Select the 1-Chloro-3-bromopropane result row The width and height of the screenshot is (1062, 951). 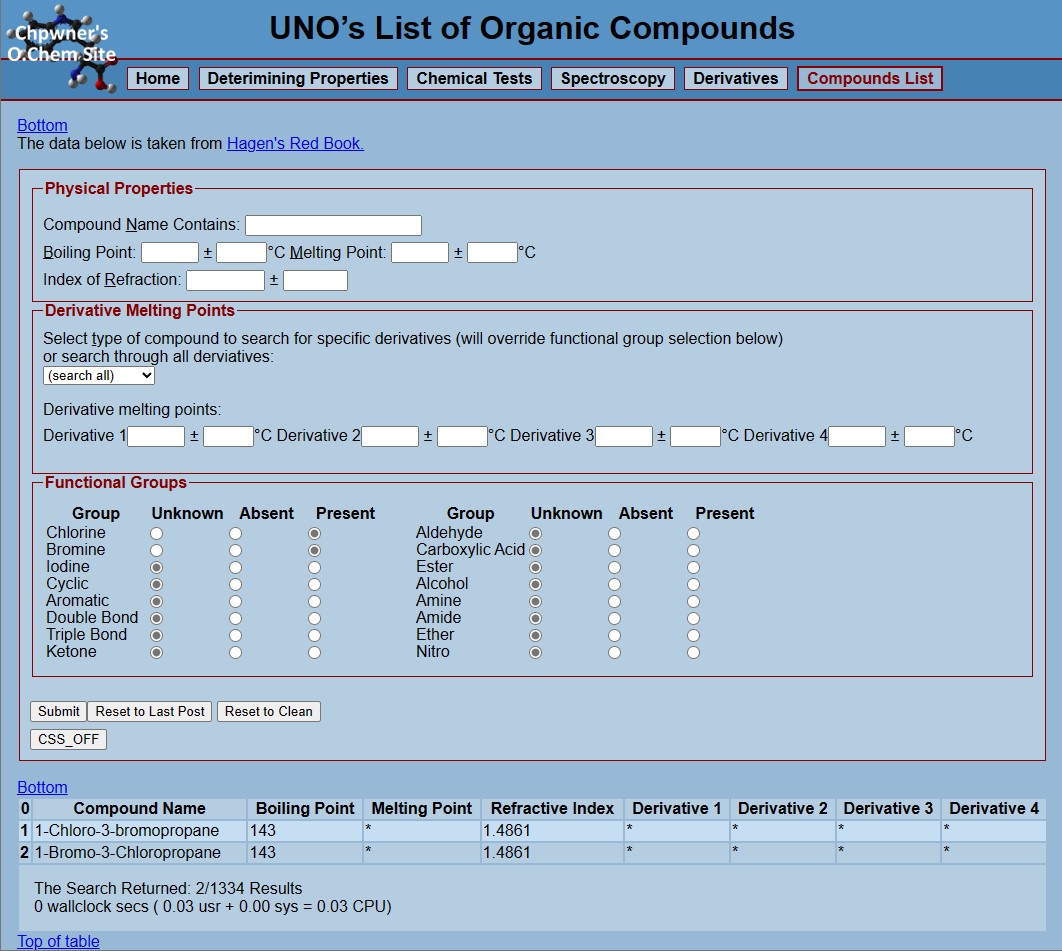[128, 831]
